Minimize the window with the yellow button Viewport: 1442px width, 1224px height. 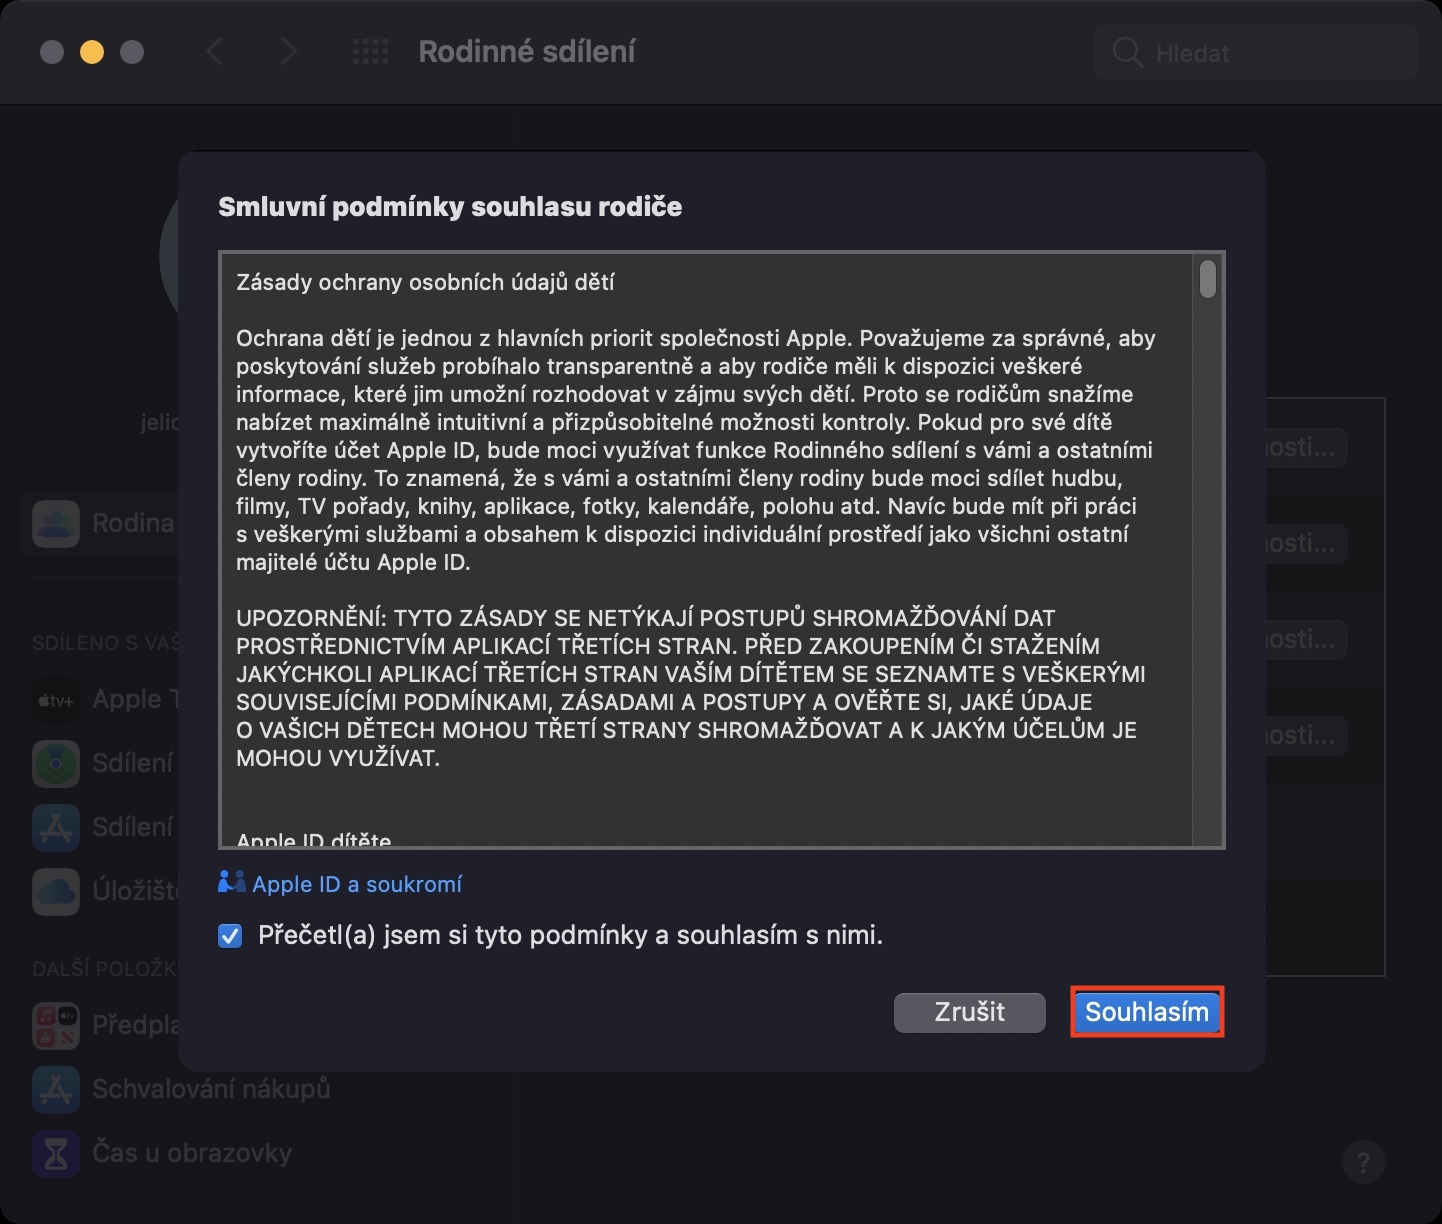[92, 52]
